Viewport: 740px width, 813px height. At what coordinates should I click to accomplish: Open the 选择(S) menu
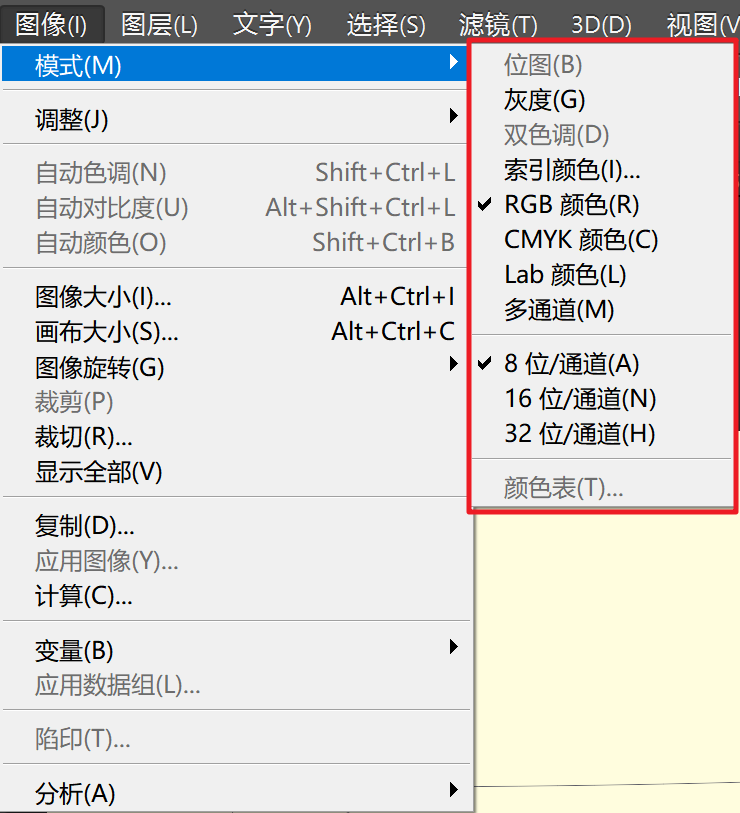385,24
